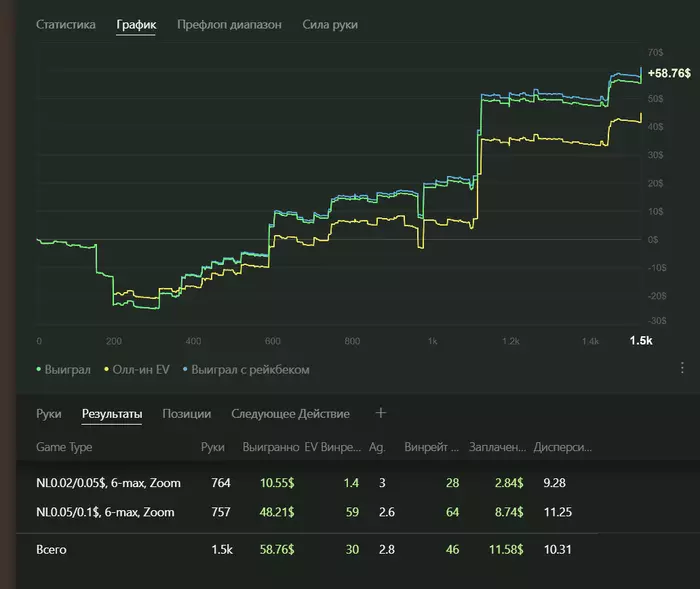Click the 48.21$ winnings value
This screenshot has height=589, width=700.
tap(277, 512)
